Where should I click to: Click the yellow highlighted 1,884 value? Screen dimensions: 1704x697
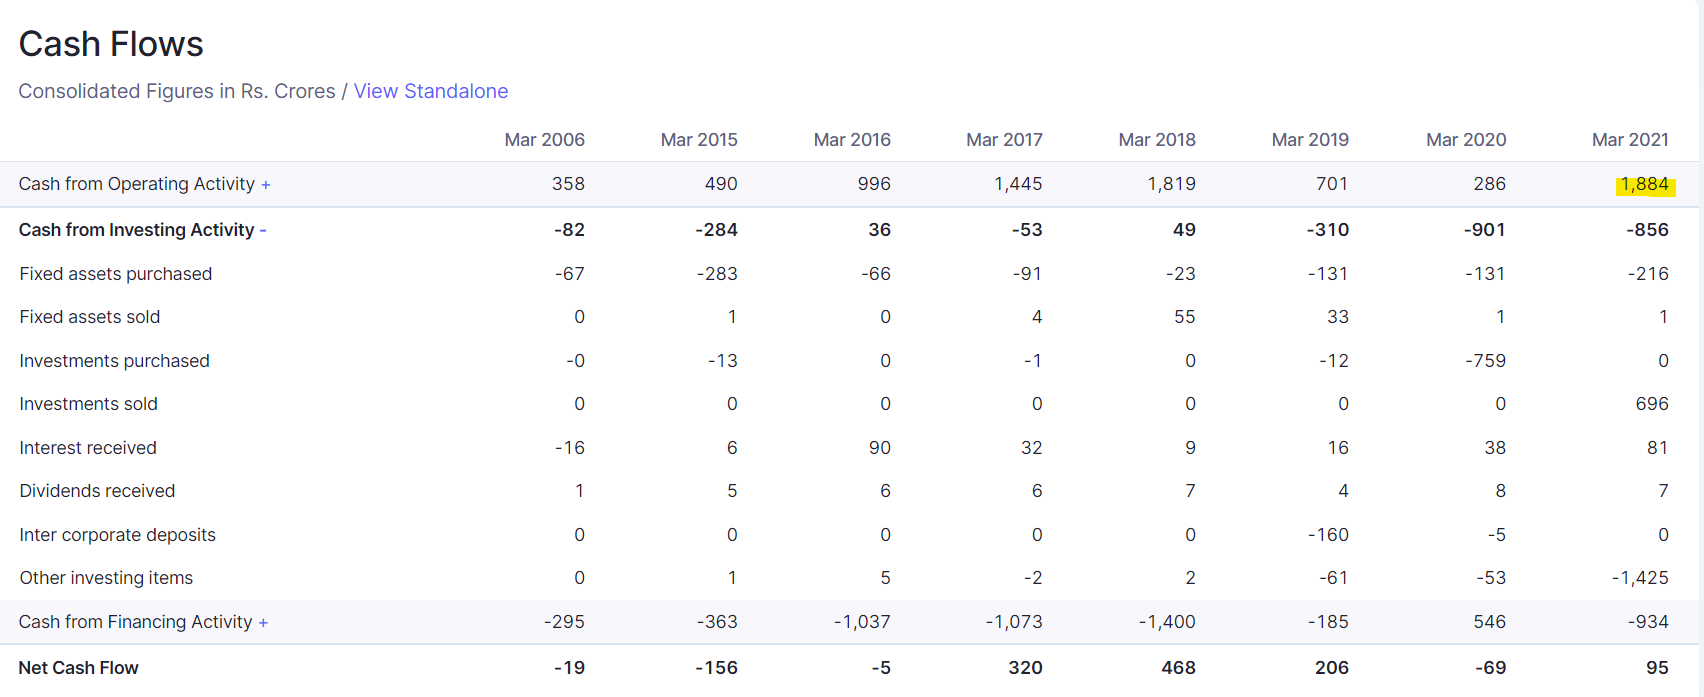point(1644,184)
